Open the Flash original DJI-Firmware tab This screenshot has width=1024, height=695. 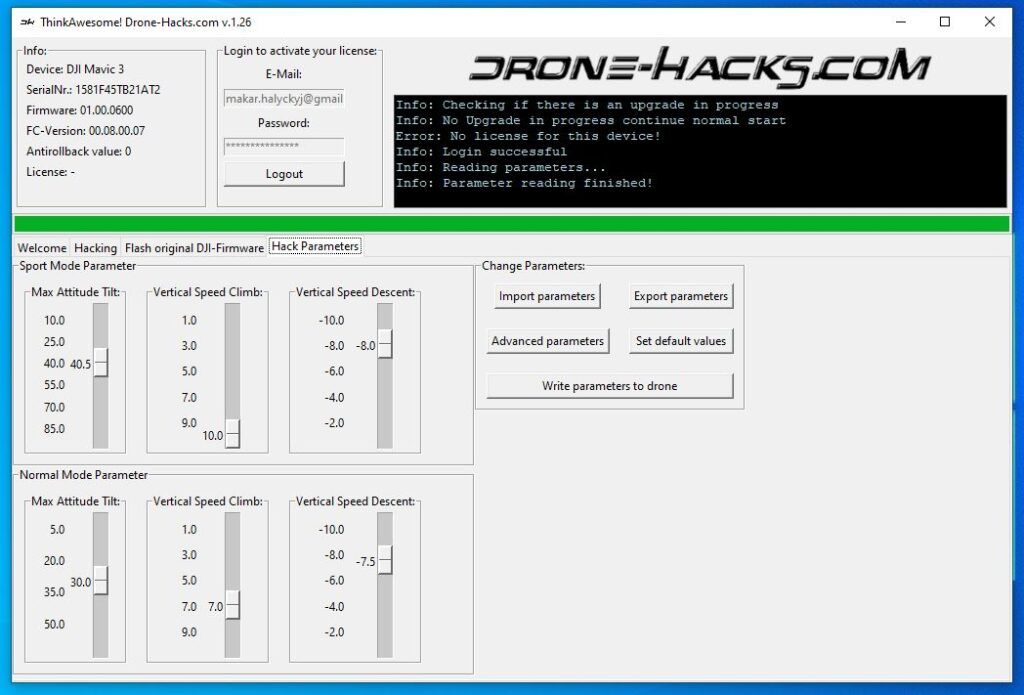[x=194, y=248]
